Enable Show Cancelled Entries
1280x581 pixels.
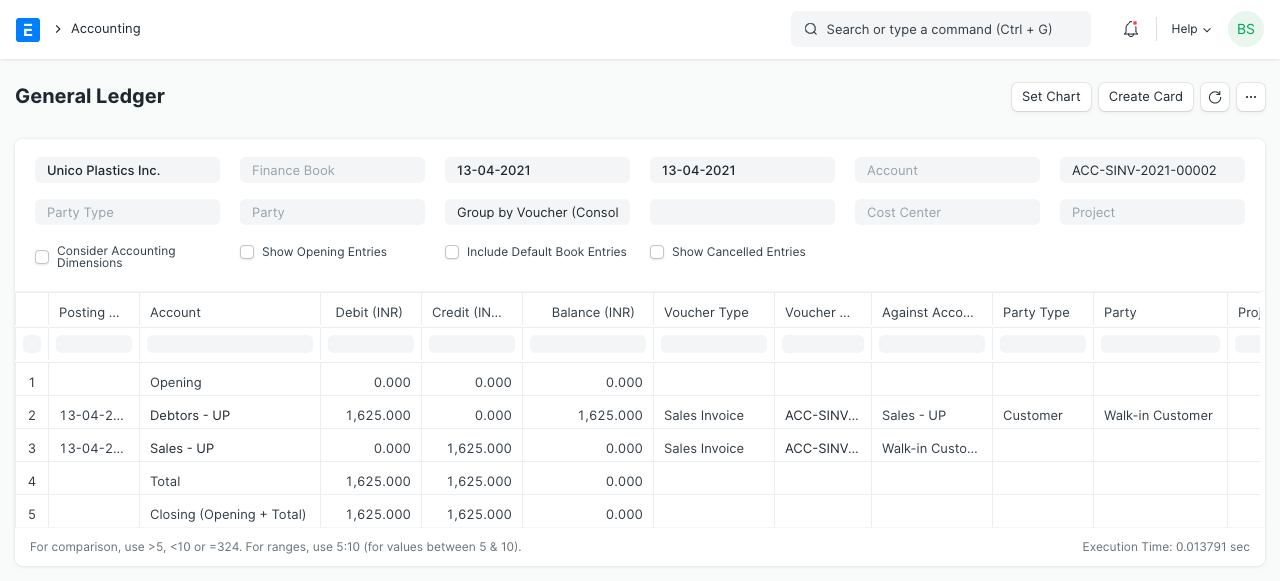657,252
